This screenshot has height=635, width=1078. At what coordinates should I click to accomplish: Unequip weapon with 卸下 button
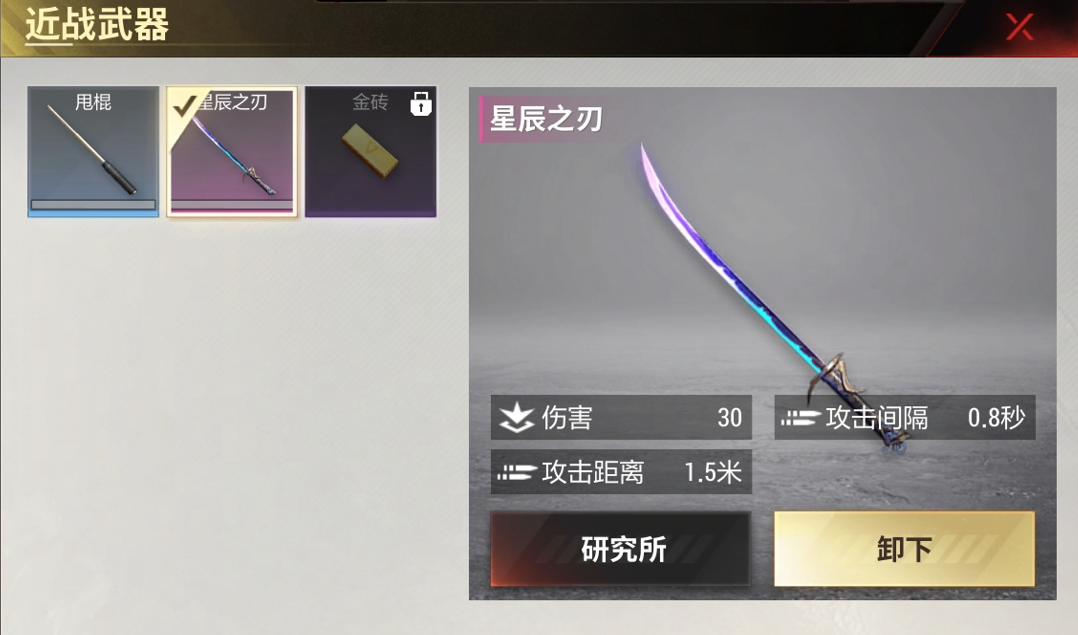coord(904,548)
